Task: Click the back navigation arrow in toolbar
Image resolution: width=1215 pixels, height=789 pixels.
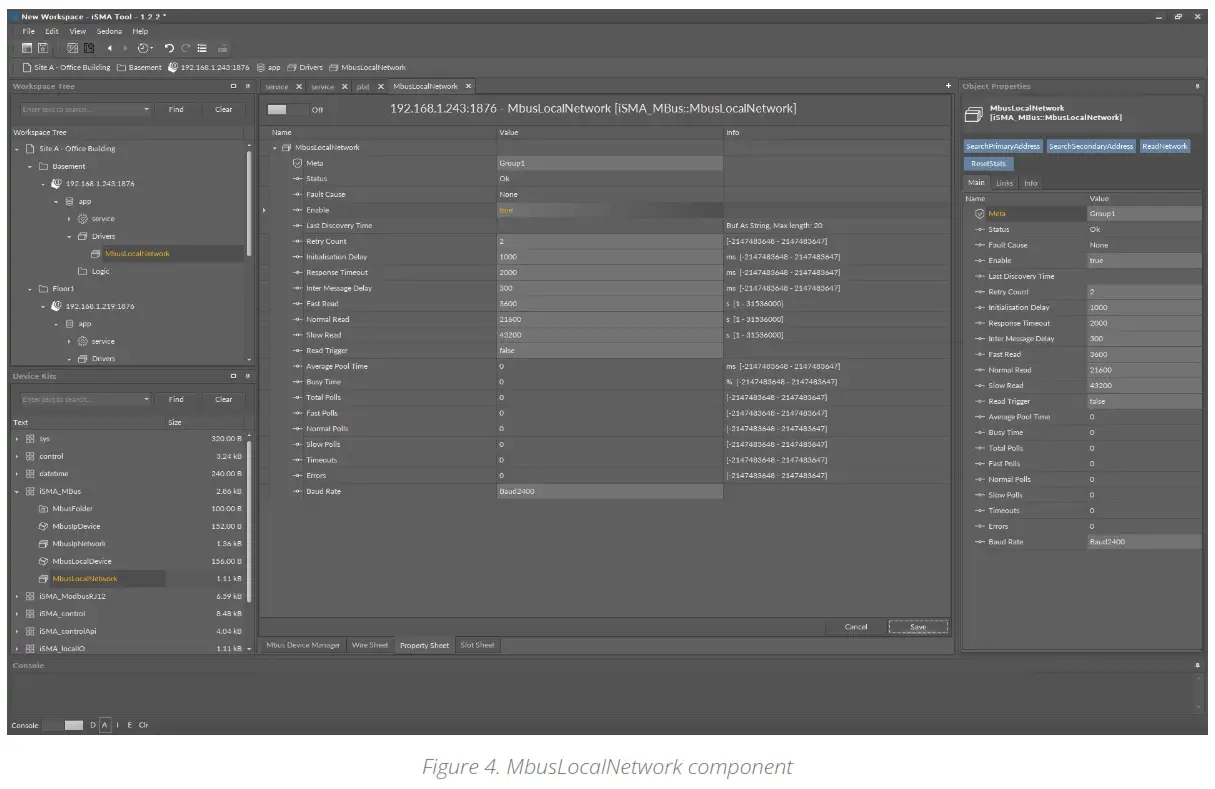Action: [110, 48]
